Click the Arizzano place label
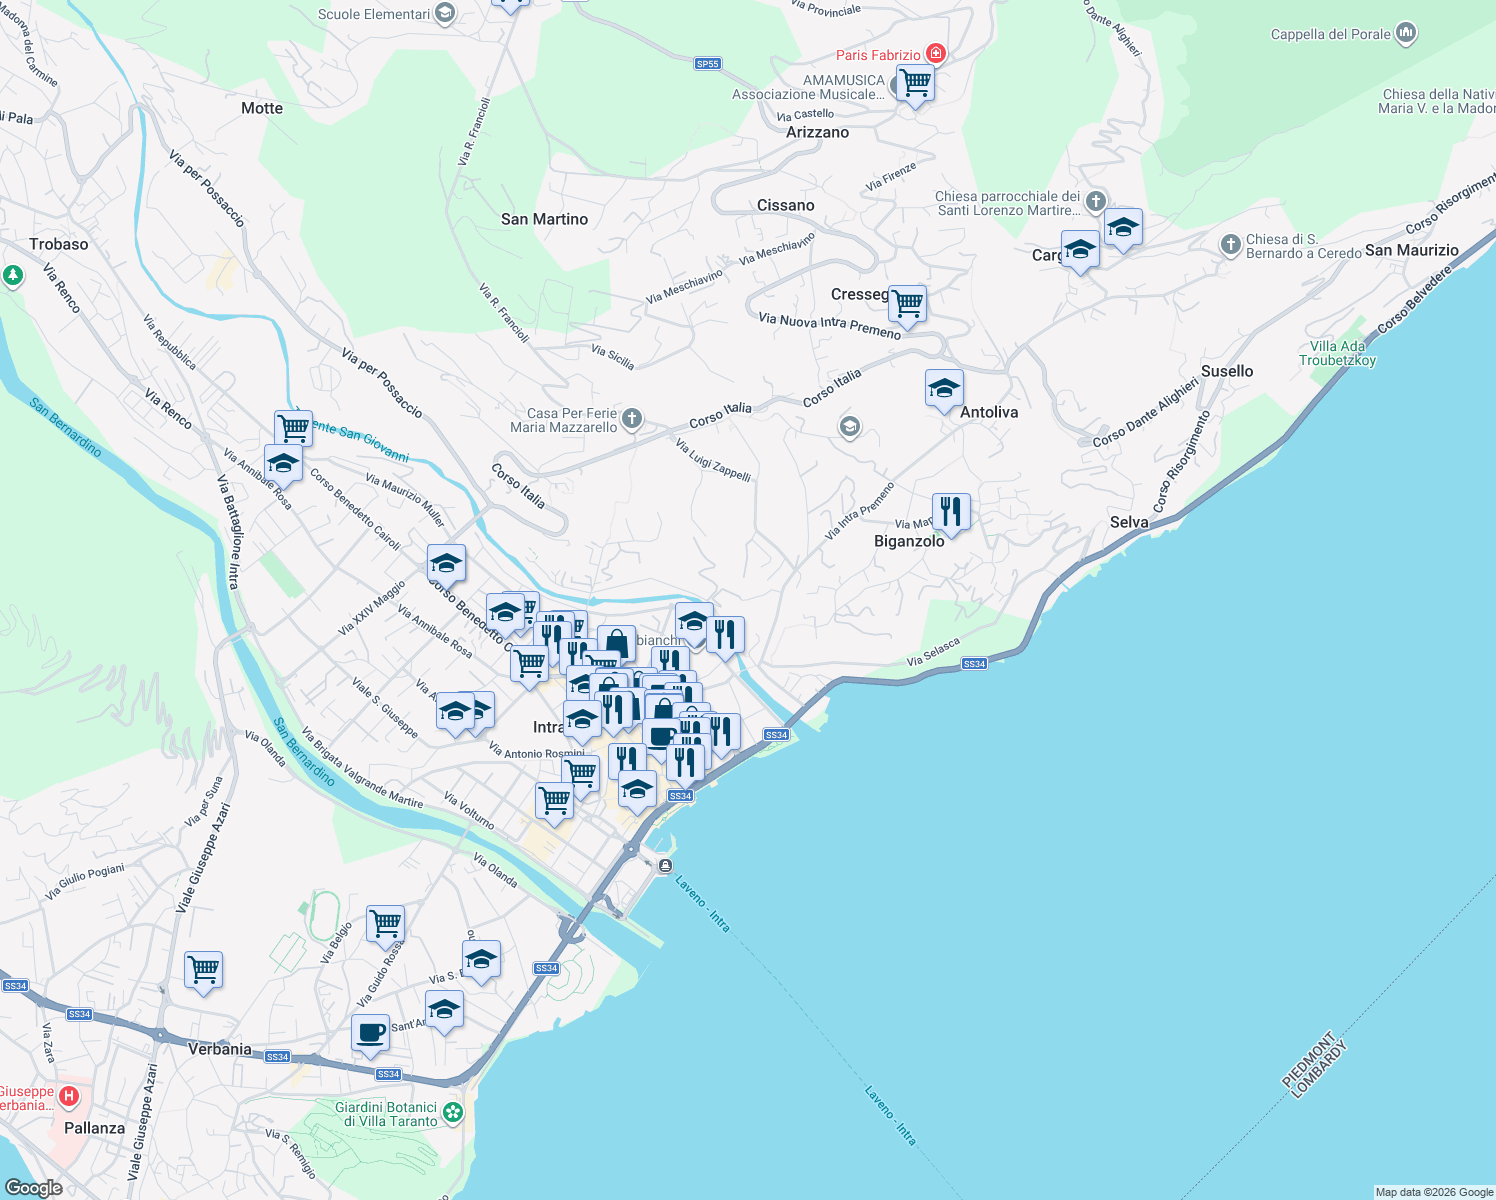1496x1200 pixels. coord(816,132)
